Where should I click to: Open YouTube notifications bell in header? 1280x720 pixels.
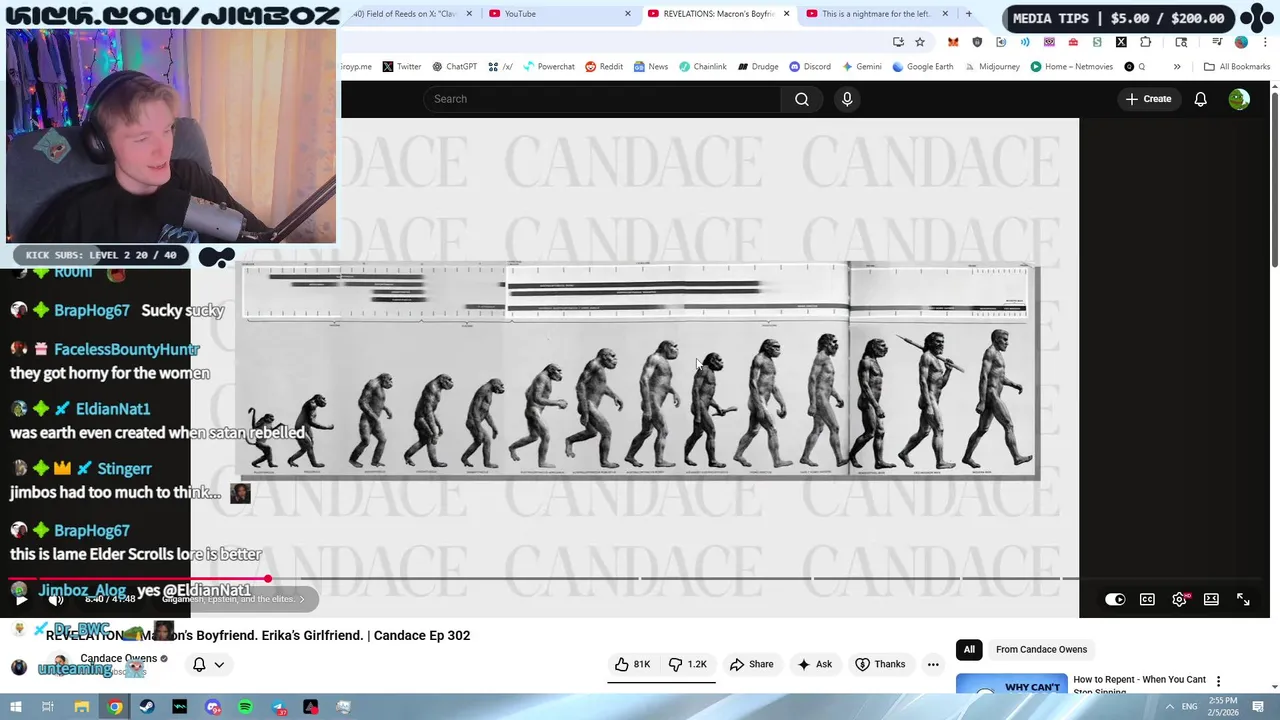pyautogui.click(x=1200, y=99)
